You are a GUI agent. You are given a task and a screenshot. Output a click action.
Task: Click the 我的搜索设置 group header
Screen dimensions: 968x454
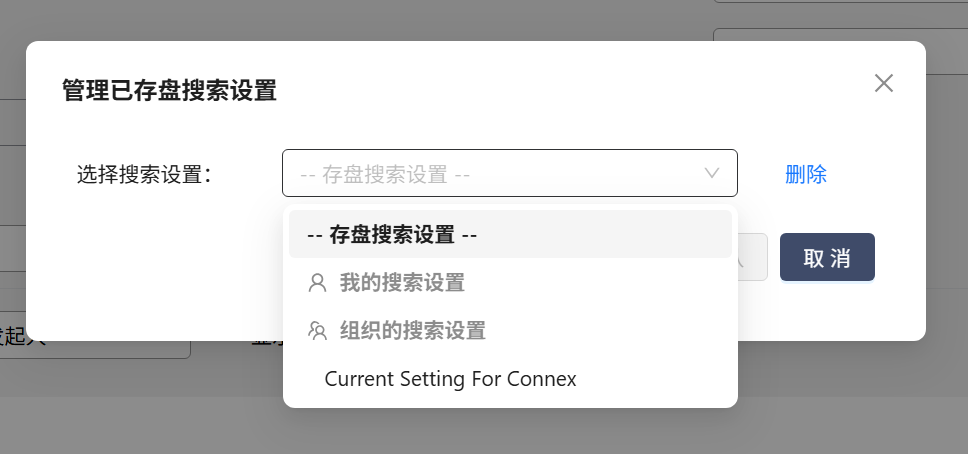tap(402, 283)
